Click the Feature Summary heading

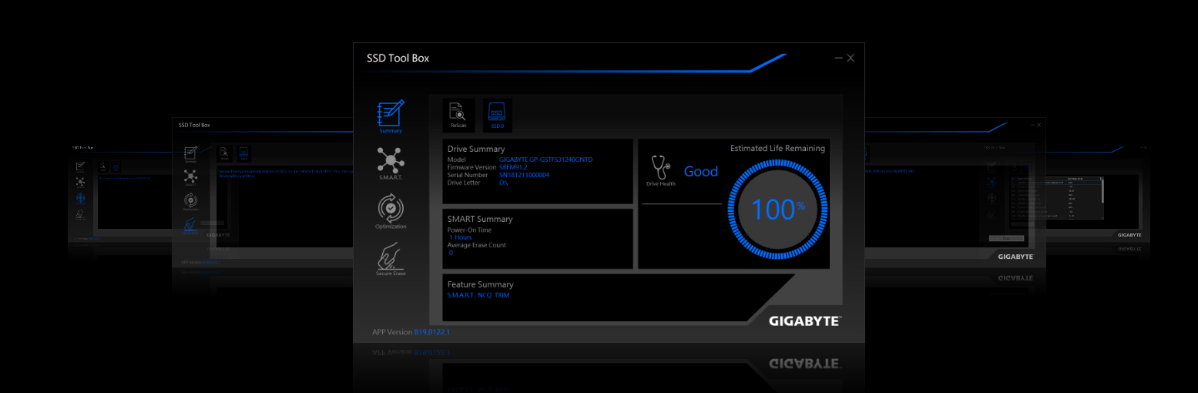[481, 284]
